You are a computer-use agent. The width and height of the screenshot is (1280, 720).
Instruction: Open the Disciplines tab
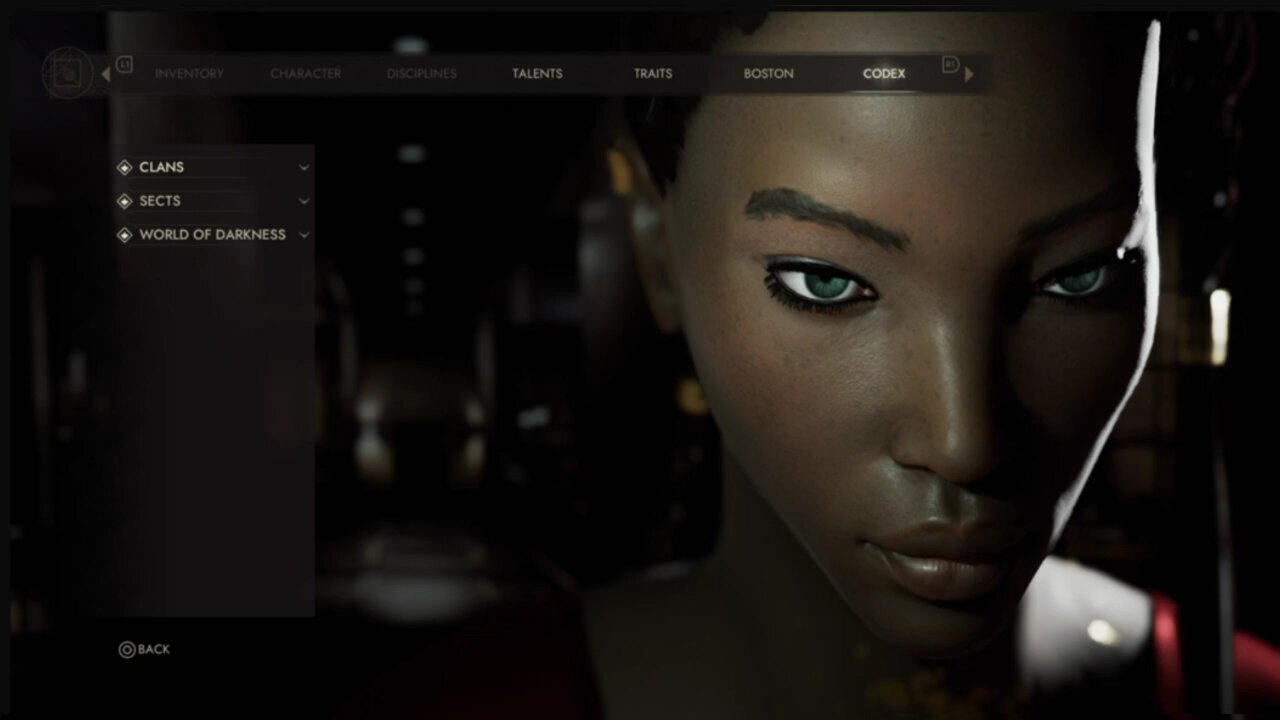coord(421,73)
